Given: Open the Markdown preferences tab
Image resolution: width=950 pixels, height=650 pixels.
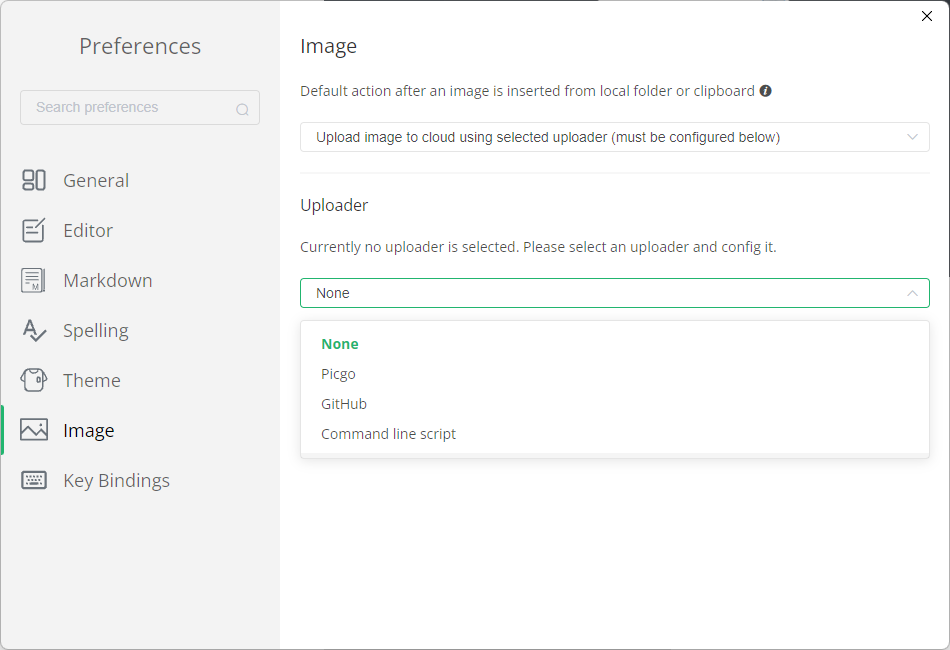Looking at the screenshot, I should [x=107, y=280].
